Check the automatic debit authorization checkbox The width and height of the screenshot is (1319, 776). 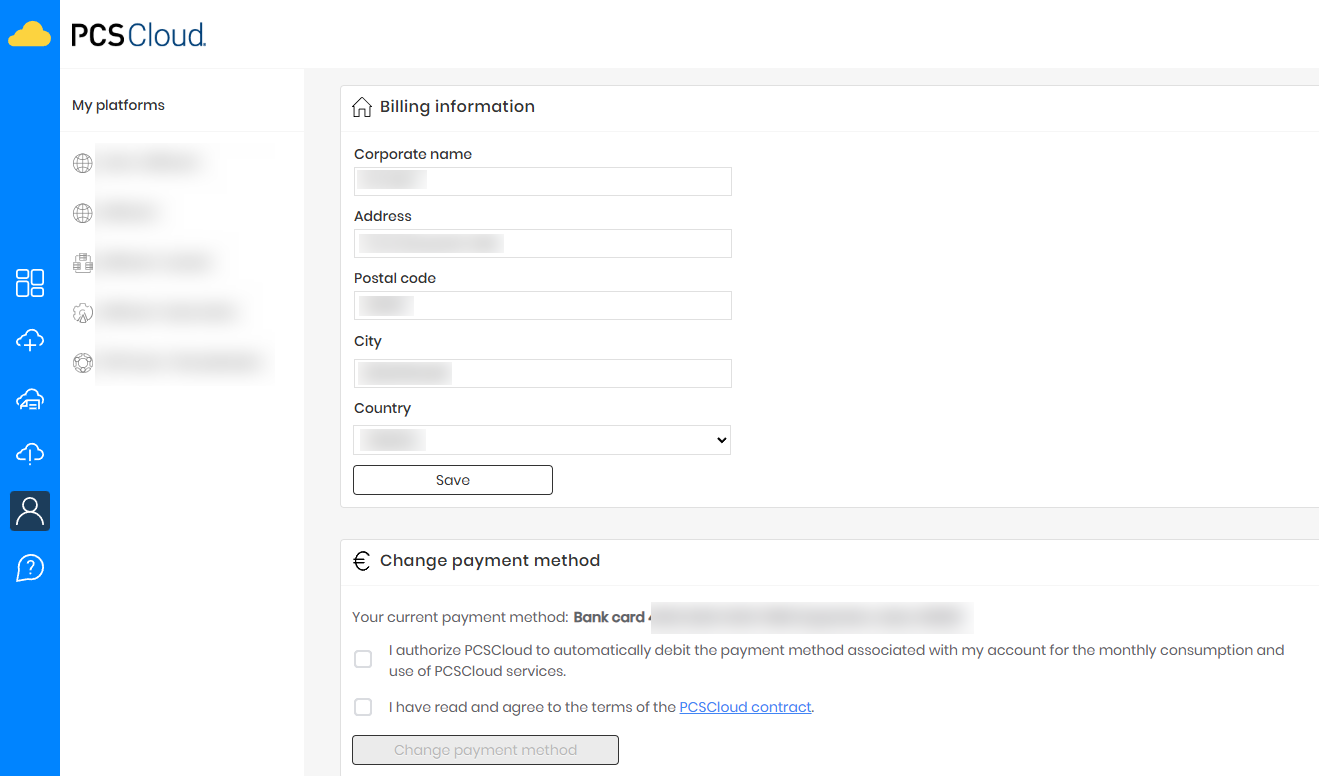[363, 659]
